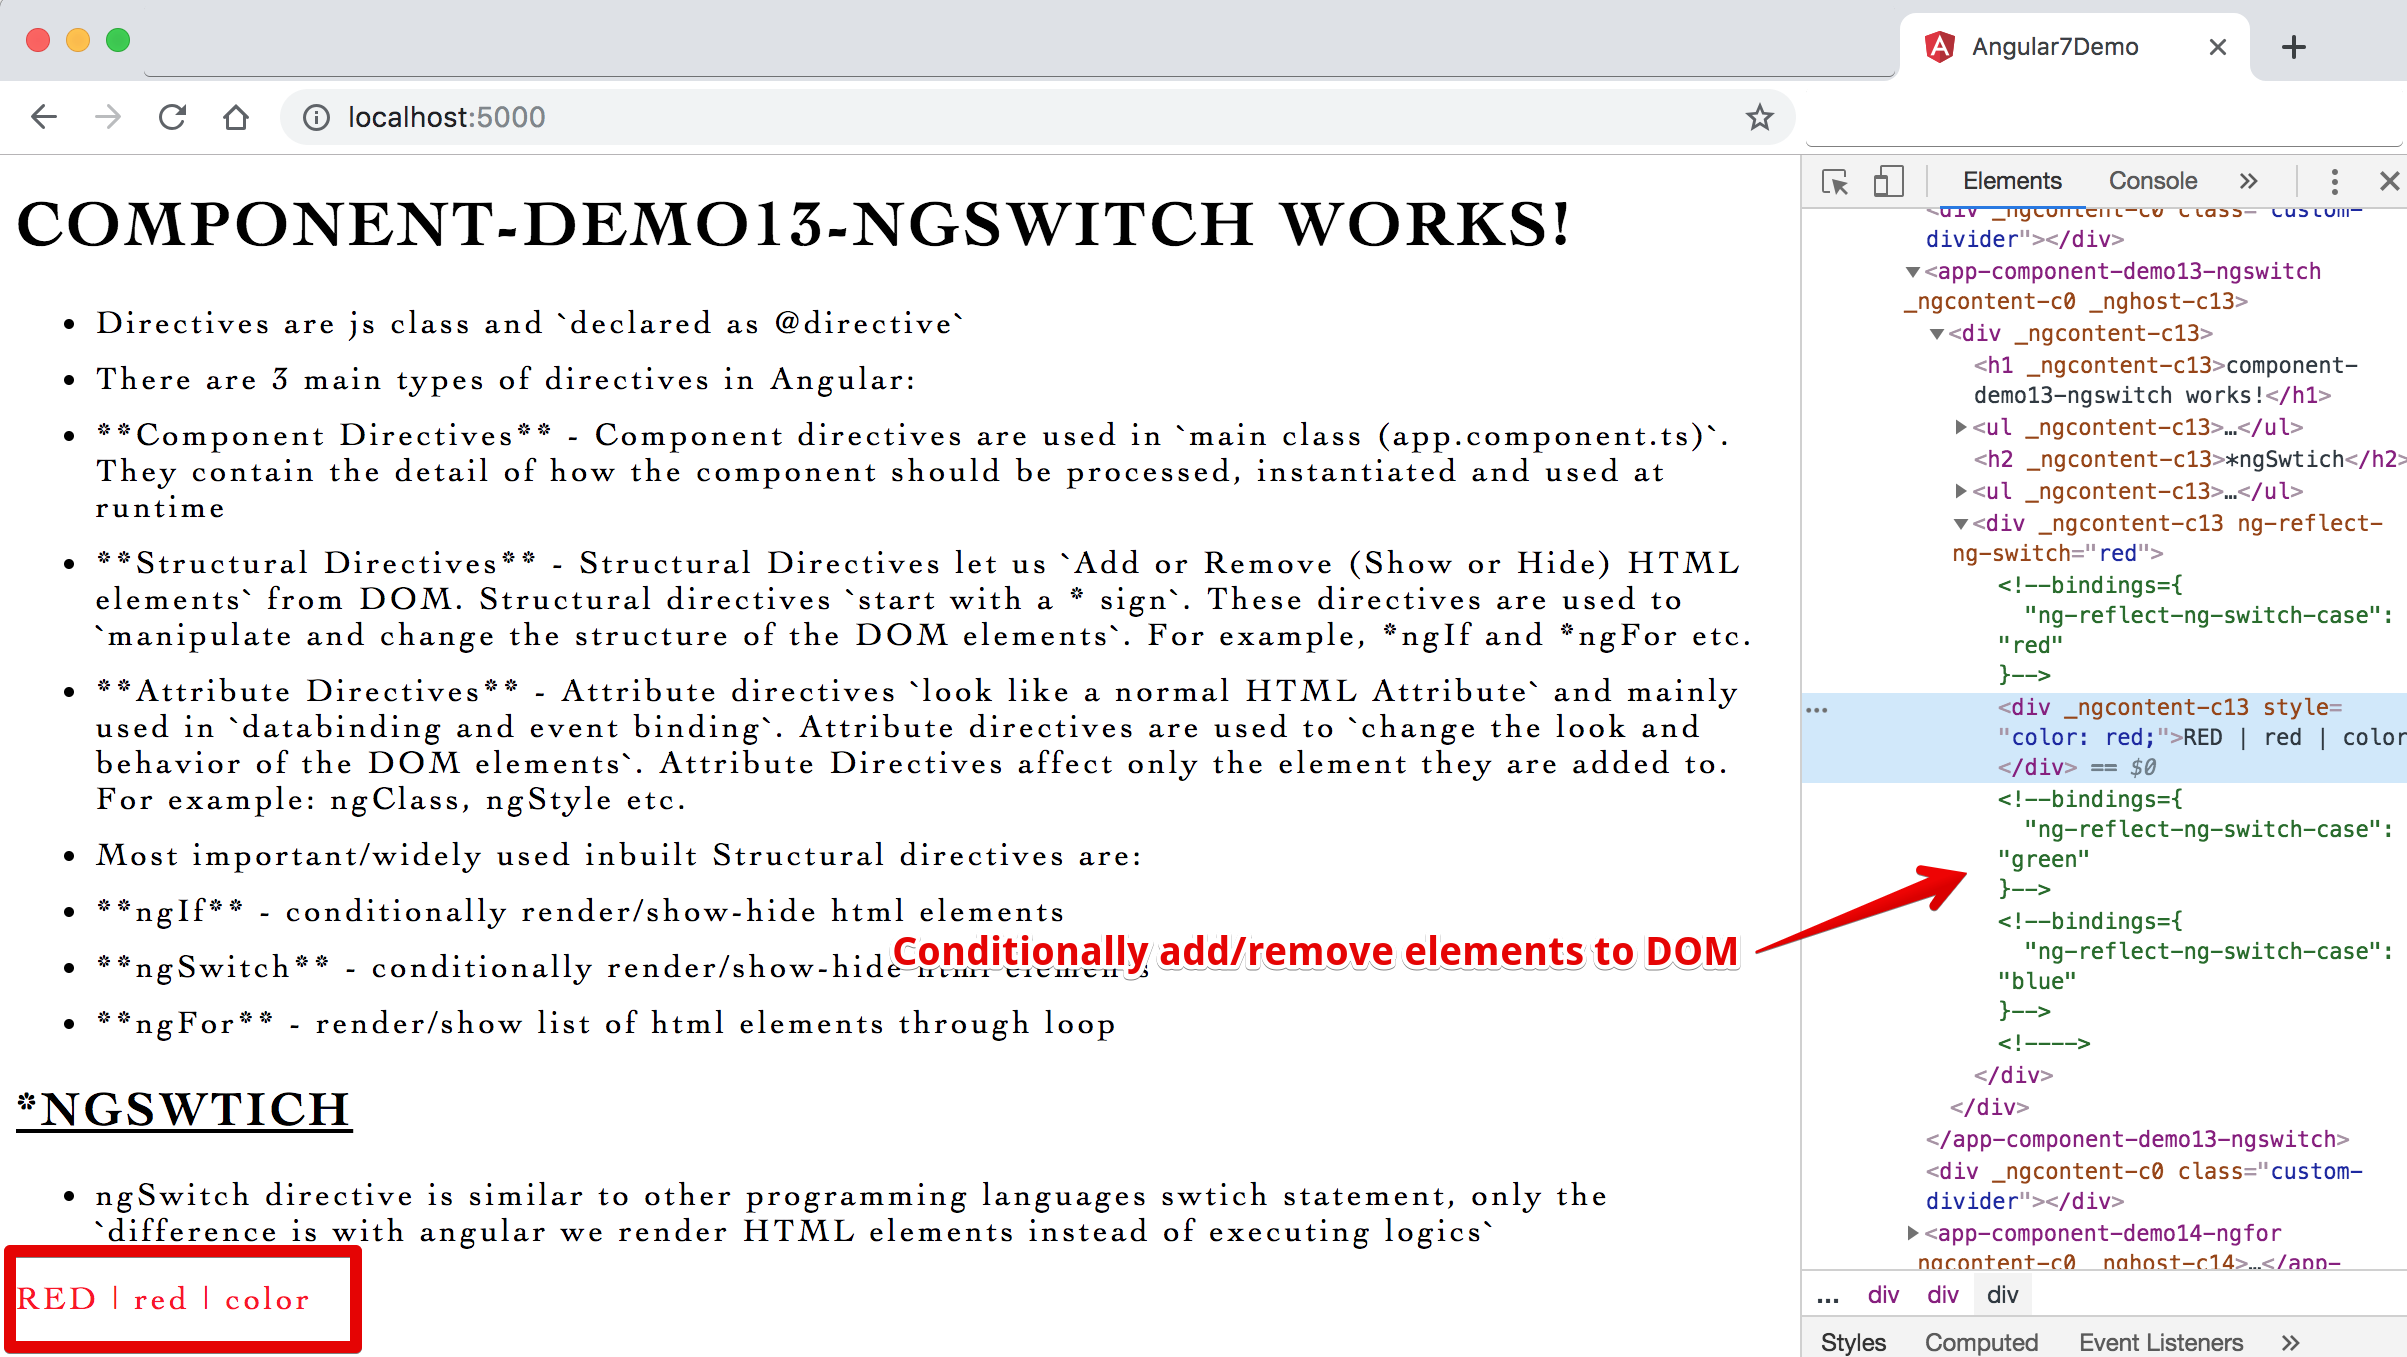
Task: Show more sidebar panes beside Event Listeners
Action: [2291, 1342]
